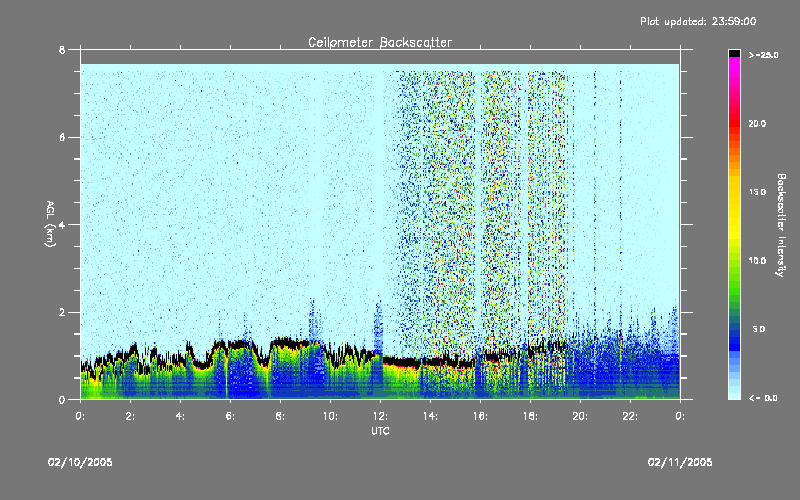Screen dimensions: 800x500
Task: Click the x-axis tick label 18:
Action: click(530, 416)
